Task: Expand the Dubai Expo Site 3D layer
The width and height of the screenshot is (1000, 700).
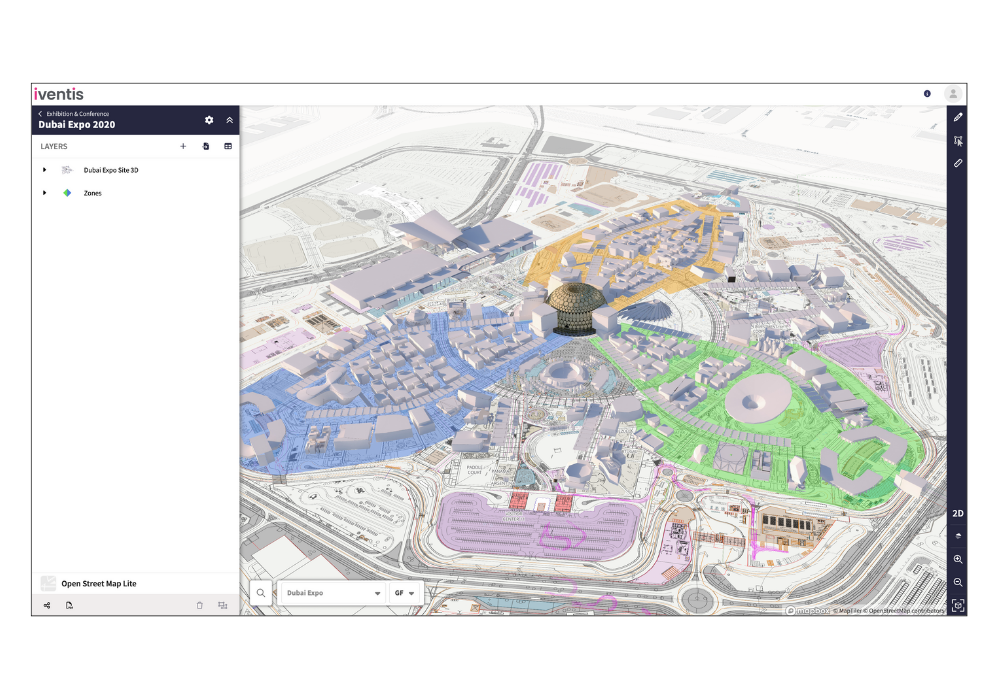Action: tap(45, 170)
